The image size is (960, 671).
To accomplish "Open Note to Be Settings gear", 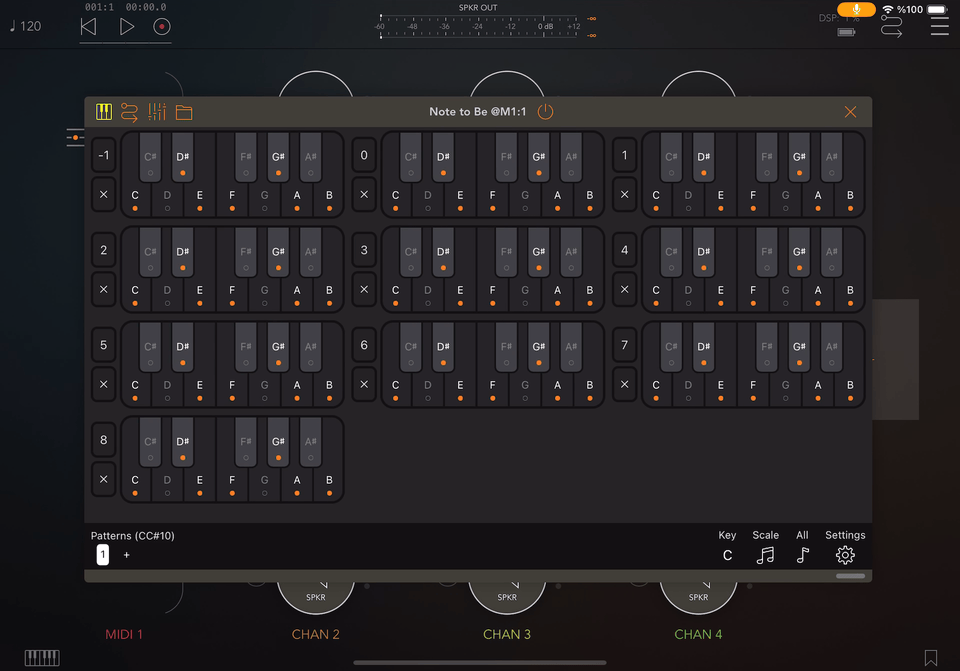I will pos(845,554).
